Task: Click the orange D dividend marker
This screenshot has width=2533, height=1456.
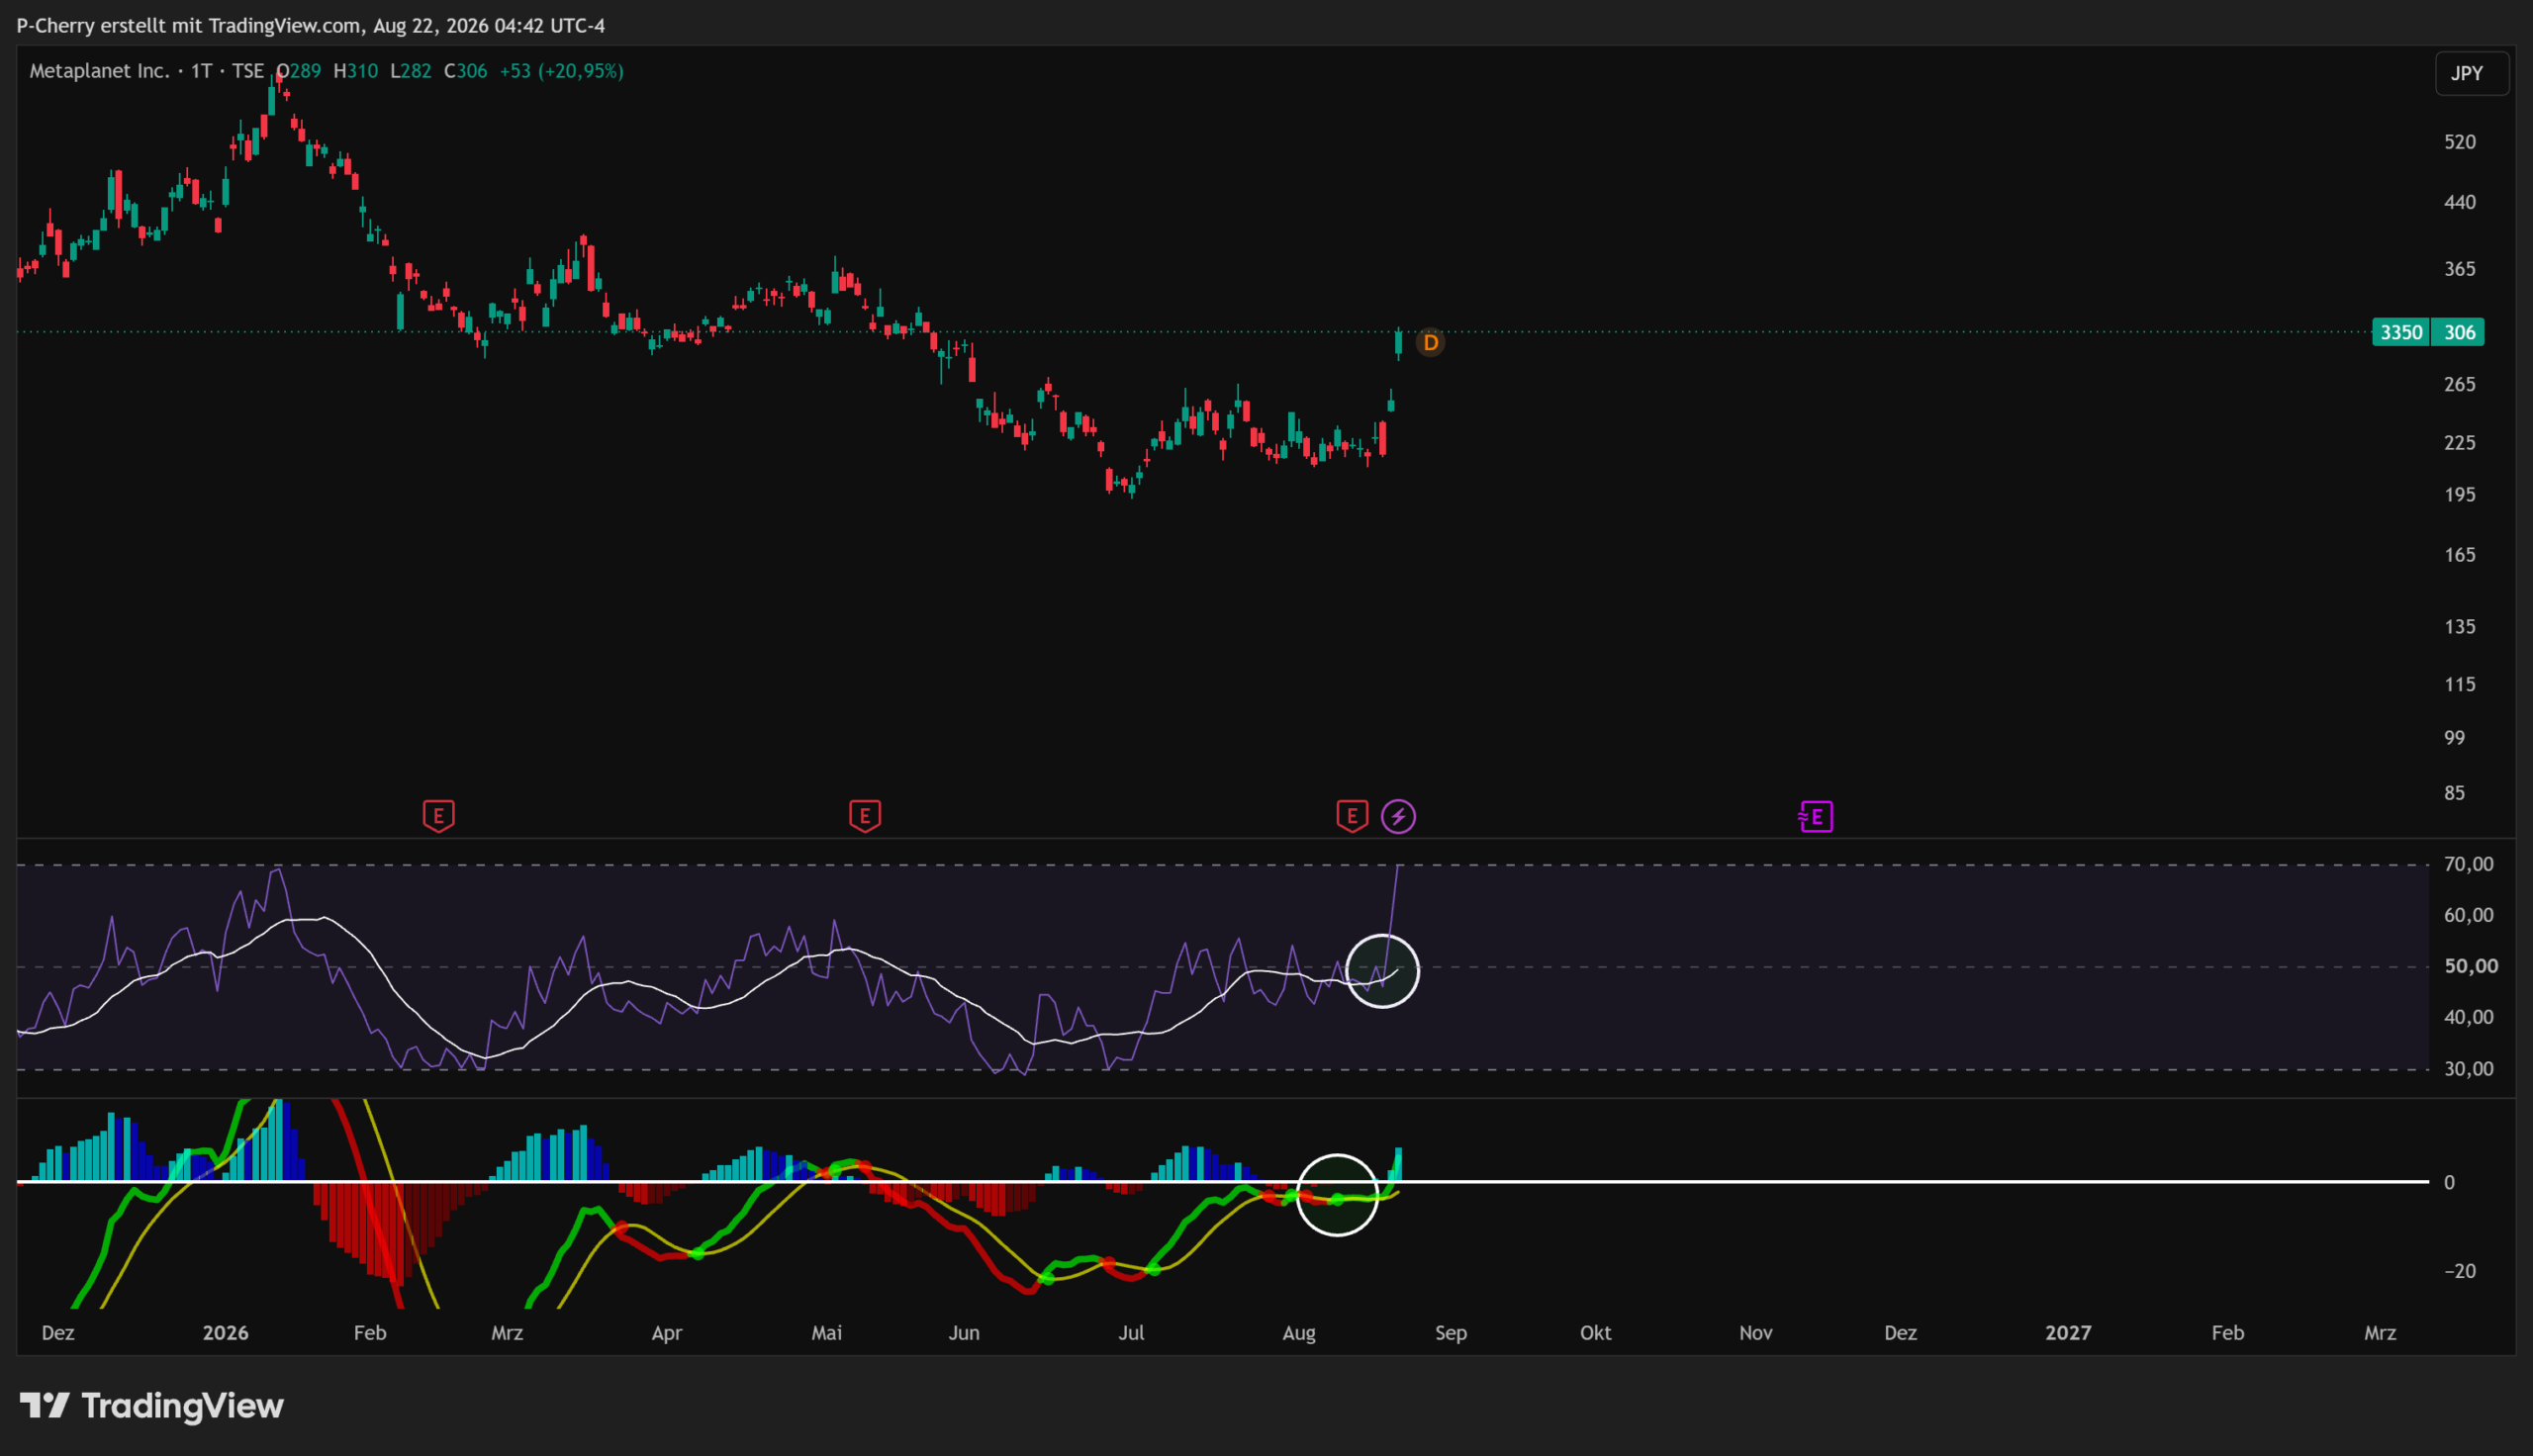Action: tap(1430, 343)
